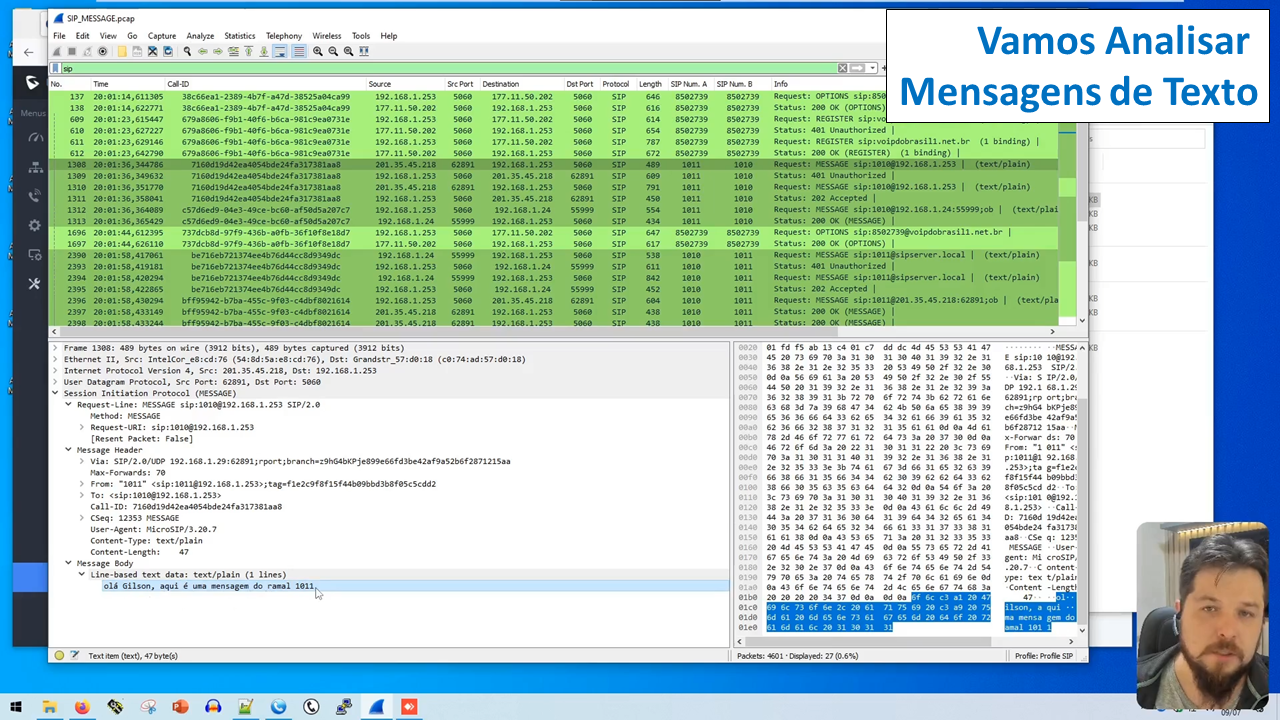Screen dimensions: 1280x720
Task: Select the User-Agent MicroSIP/3.20.7 line
Action: (153, 529)
